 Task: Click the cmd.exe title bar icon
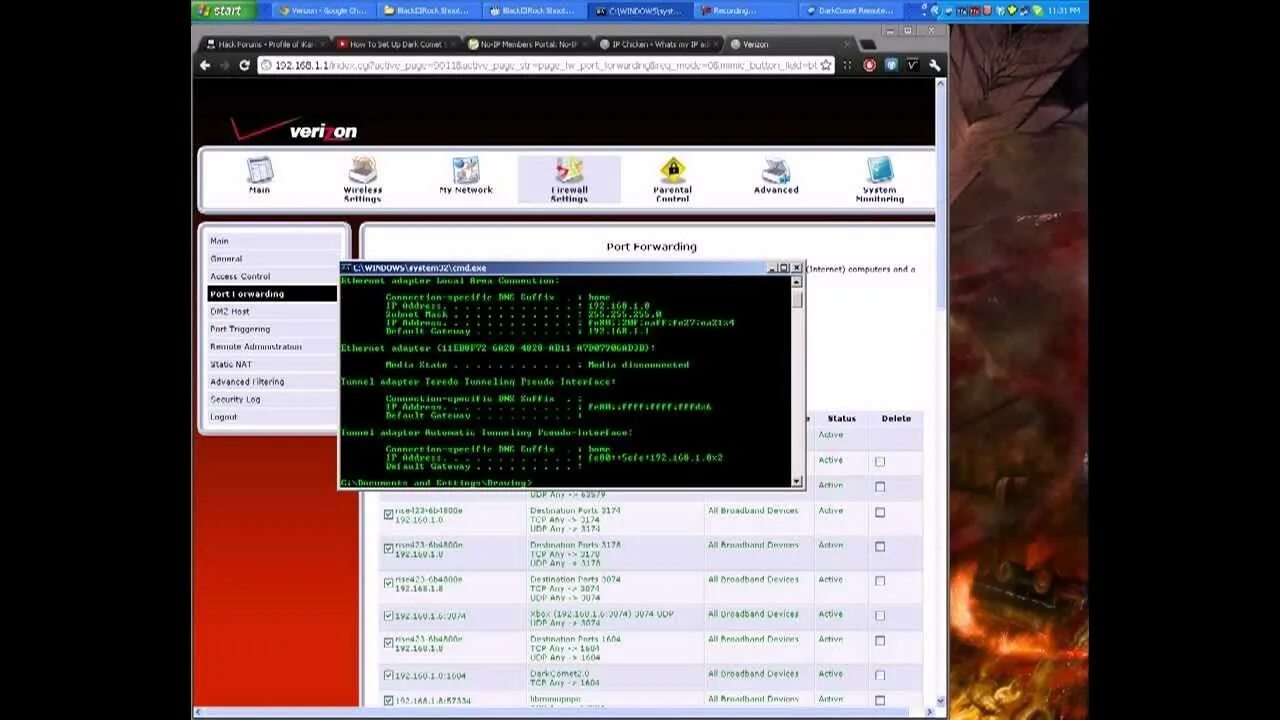click(x=347, y=268)
